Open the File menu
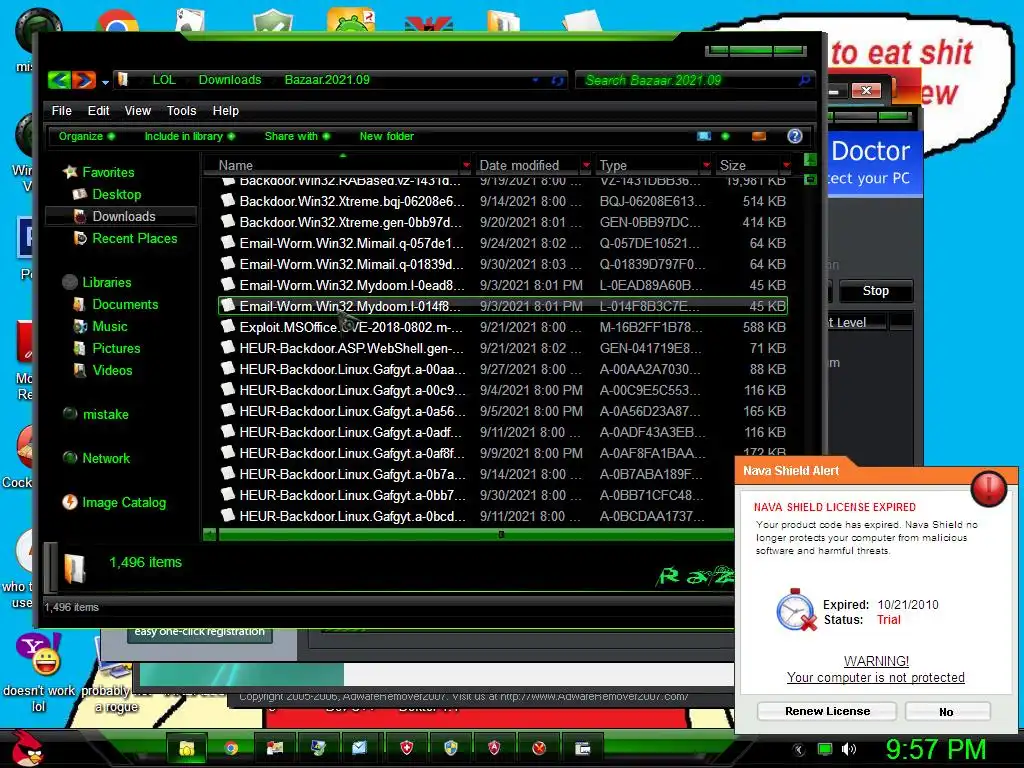This screenshot has width=1024, height=768. click(x=61, y=111)
